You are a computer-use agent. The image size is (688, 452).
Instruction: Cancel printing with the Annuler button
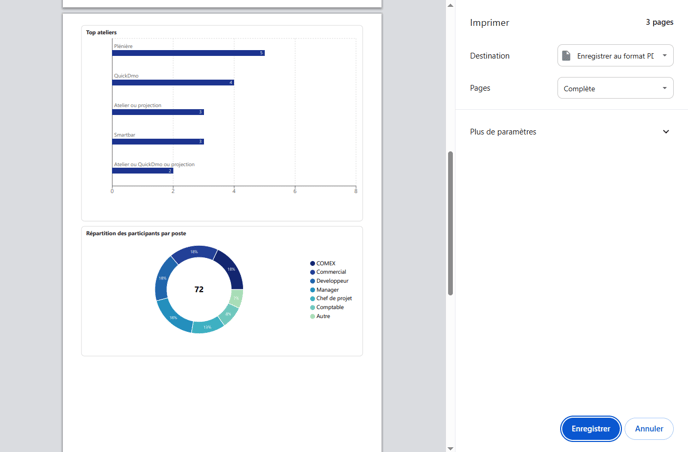pyautogui.click(x=649, y=429)
